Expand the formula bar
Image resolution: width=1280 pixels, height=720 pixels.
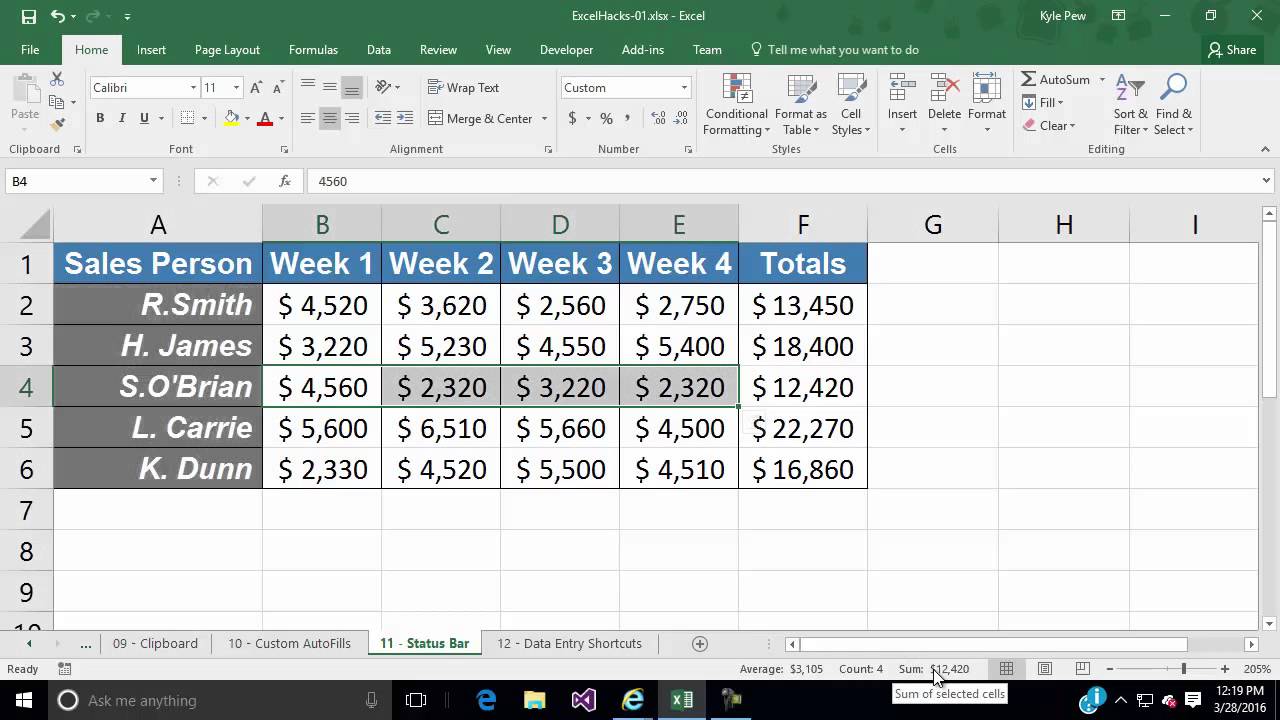[1266, 181]
